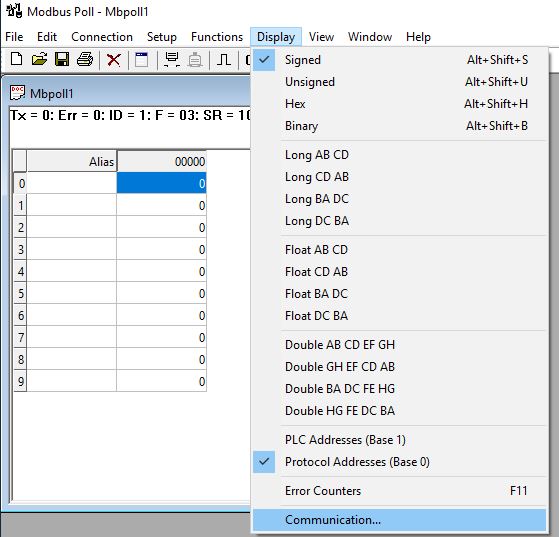Click the red X delete icon
The height and width of the screenshot is (537, 559).
click(113, 60)
